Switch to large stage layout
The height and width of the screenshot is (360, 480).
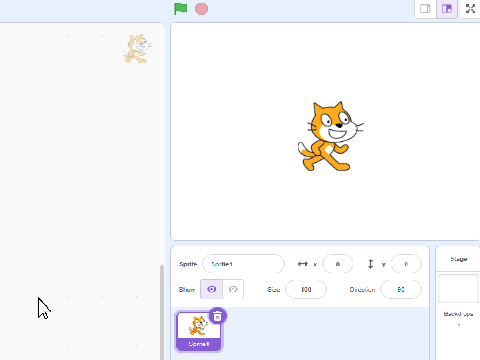click(x=447, y=9)
